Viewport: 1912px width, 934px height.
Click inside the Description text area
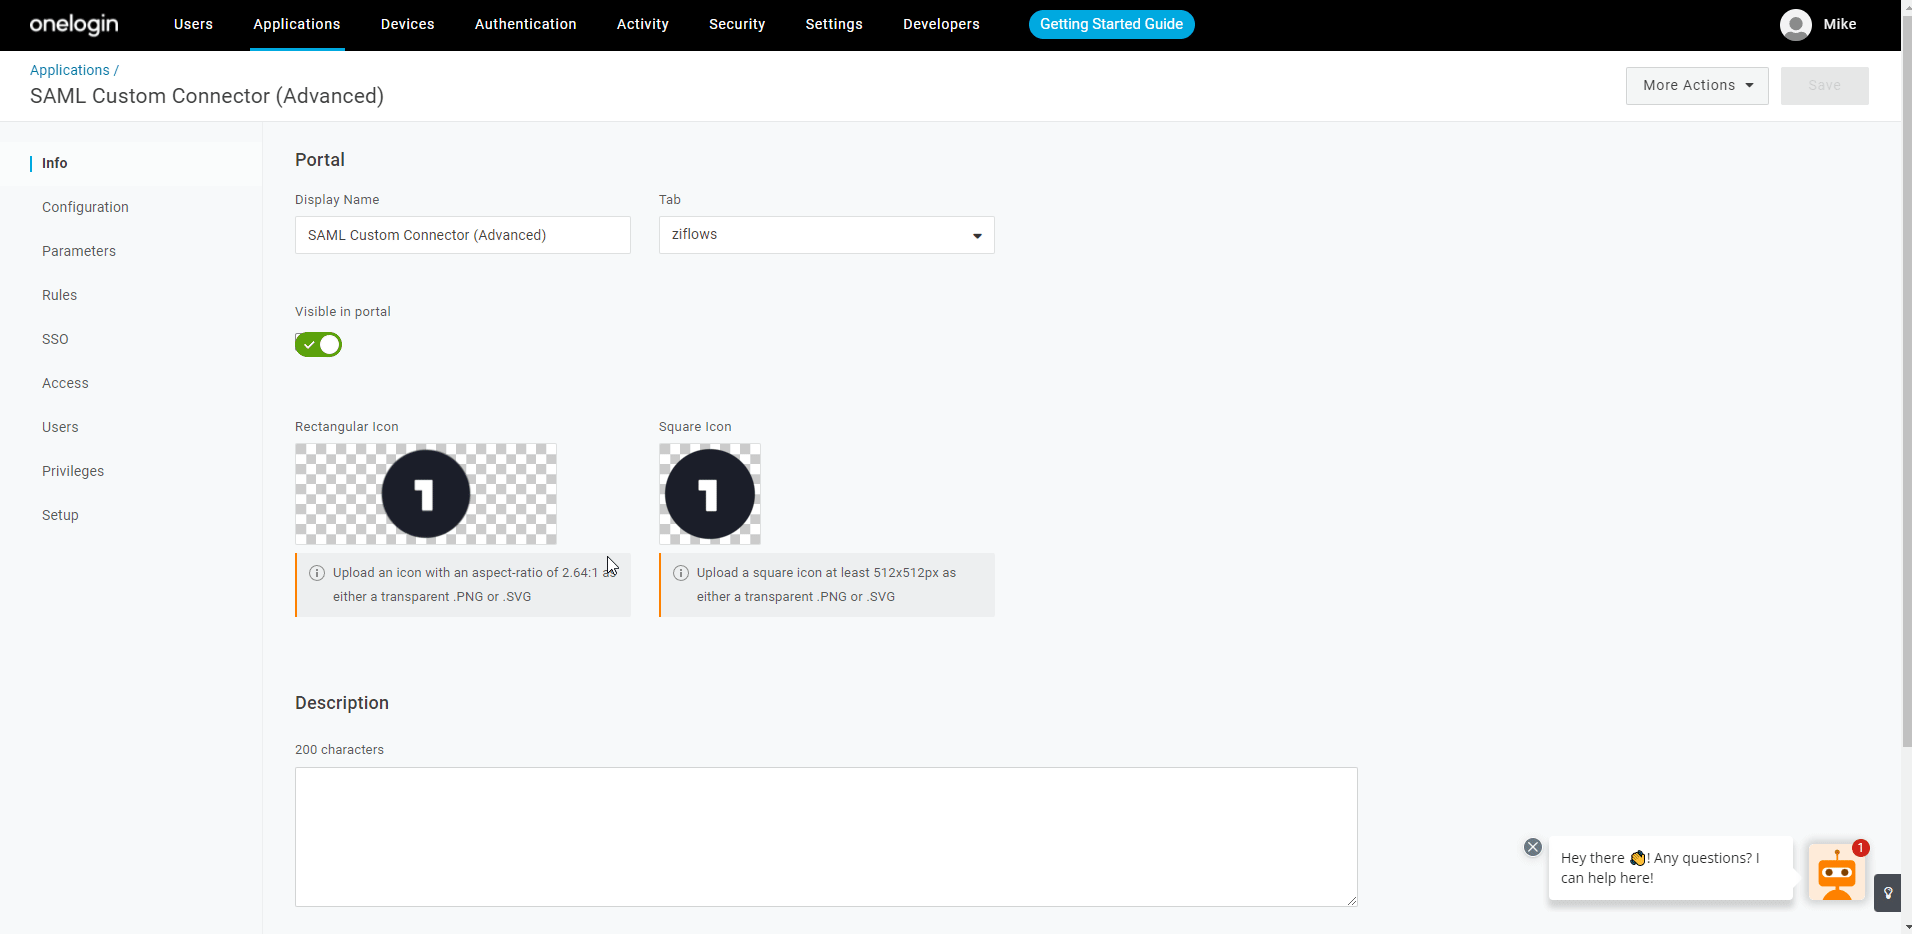coord(825,837)
